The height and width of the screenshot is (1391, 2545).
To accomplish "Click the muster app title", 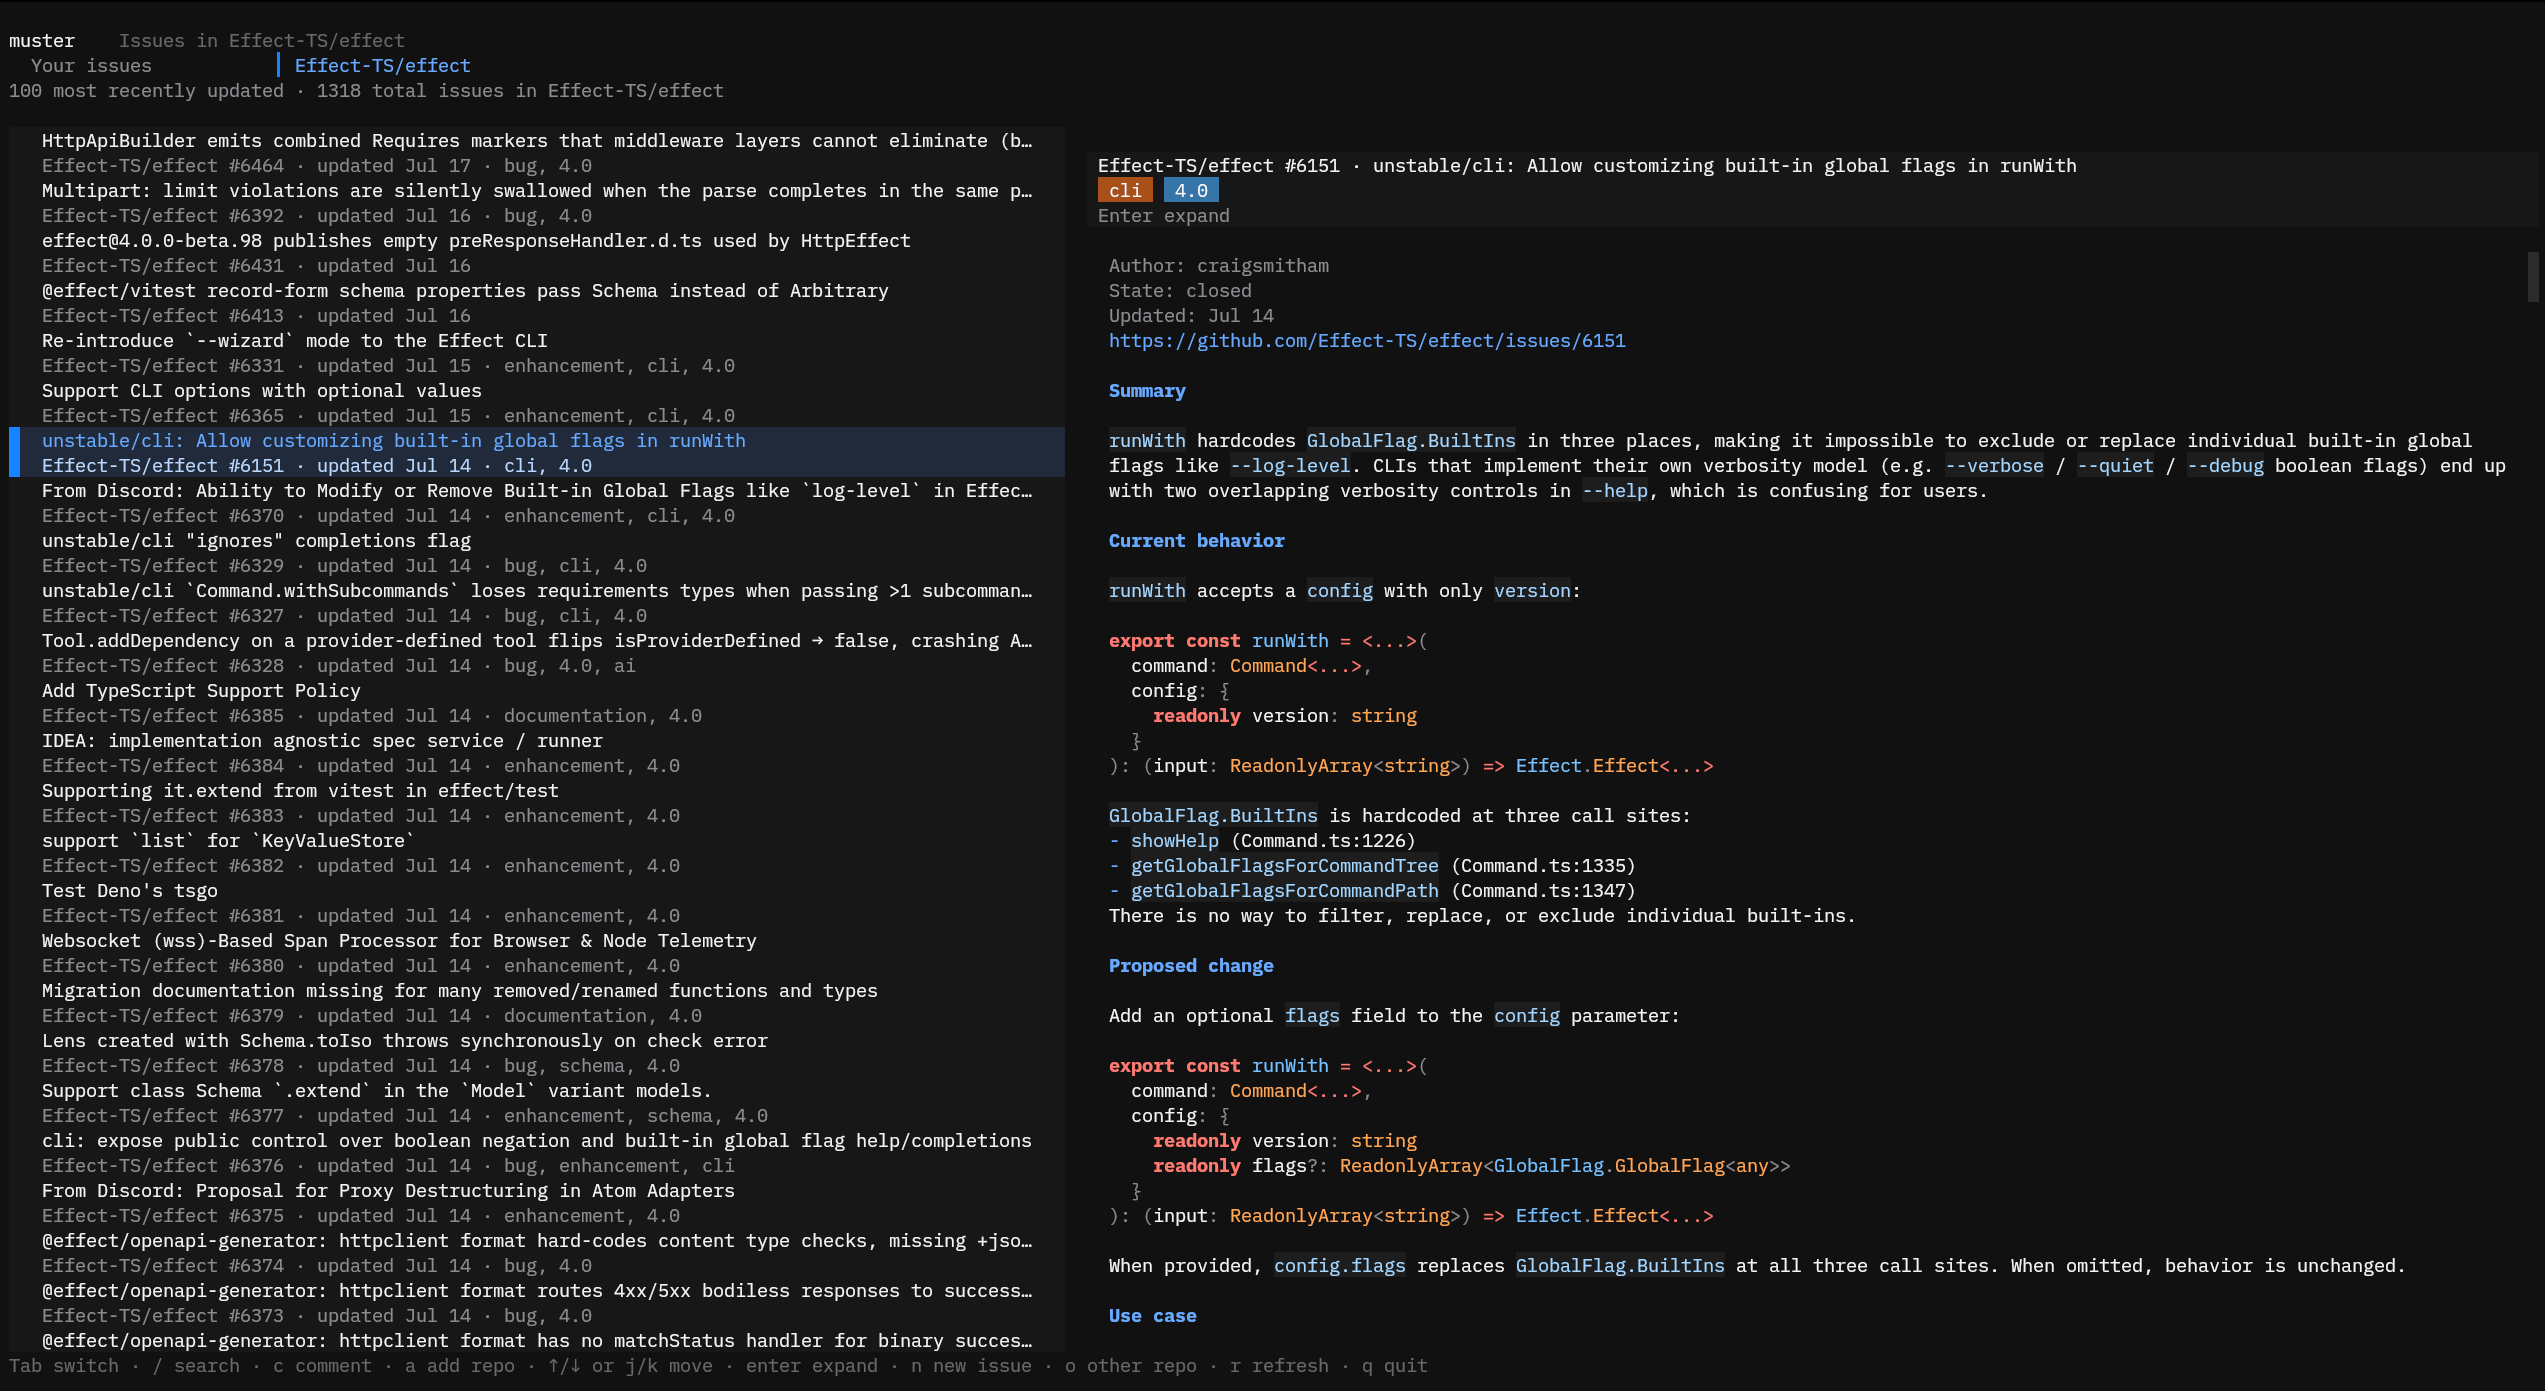I will click(42, 41).
